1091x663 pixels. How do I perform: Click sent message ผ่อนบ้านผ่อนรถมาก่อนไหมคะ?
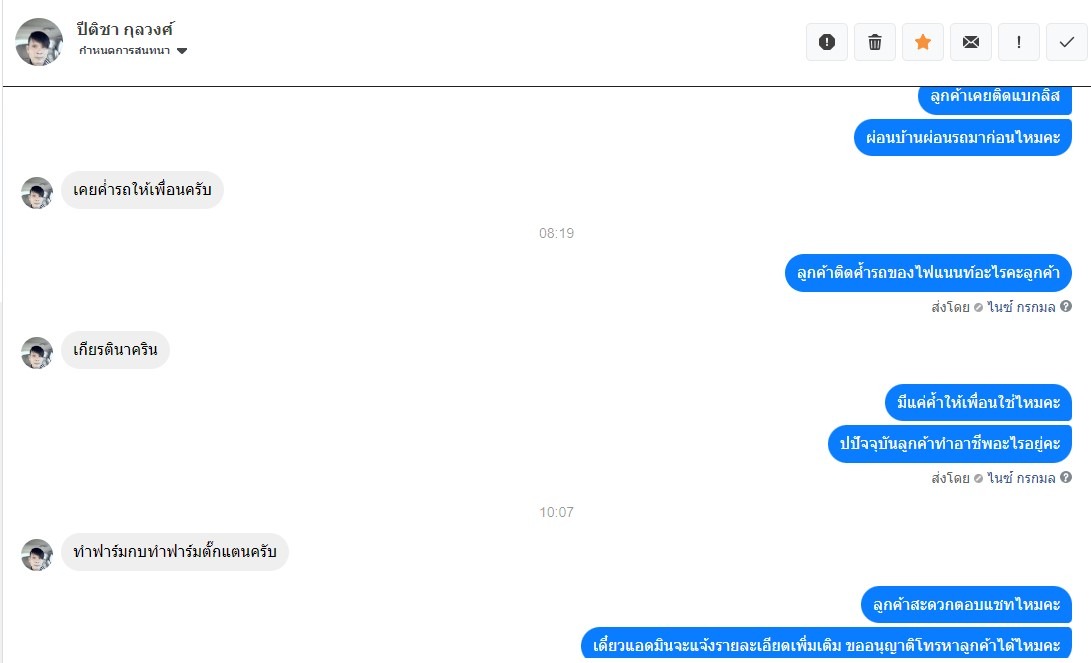pos(963,137)
